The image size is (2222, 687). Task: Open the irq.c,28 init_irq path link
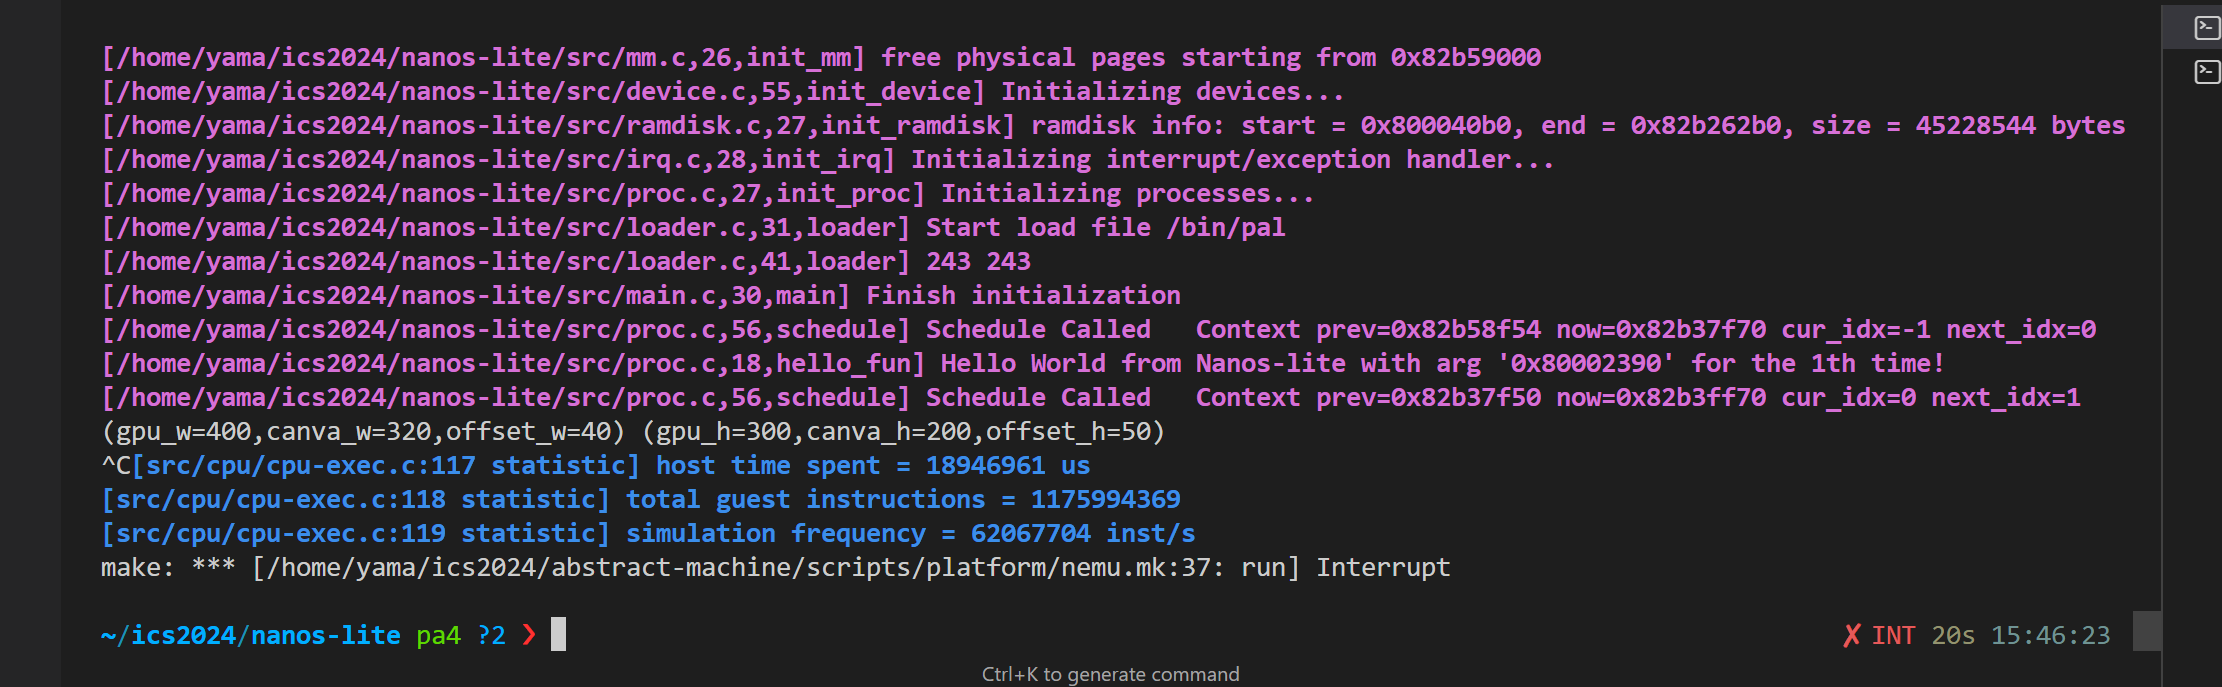(497, 160)
